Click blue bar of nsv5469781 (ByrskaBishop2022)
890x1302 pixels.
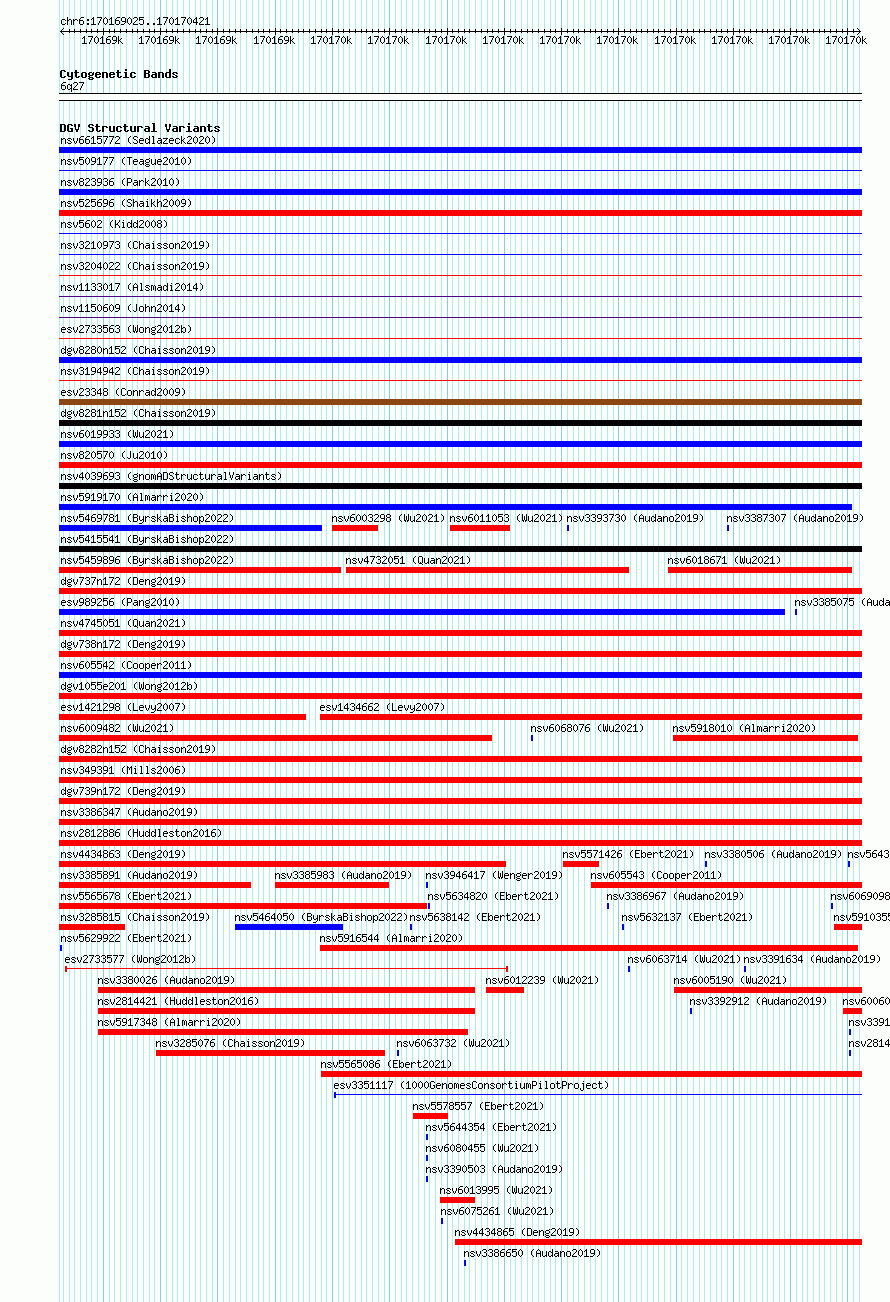coord(190,528)
